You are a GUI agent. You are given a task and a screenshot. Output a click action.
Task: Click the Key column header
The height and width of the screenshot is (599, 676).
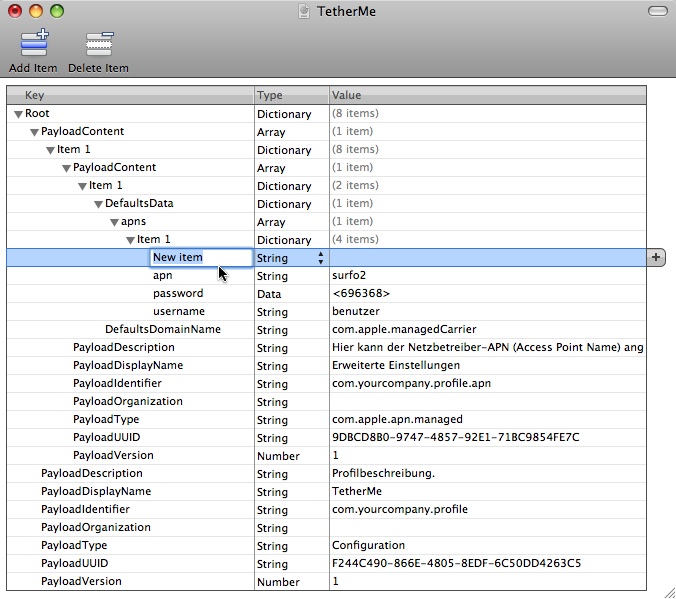click(x=130, y=95)
